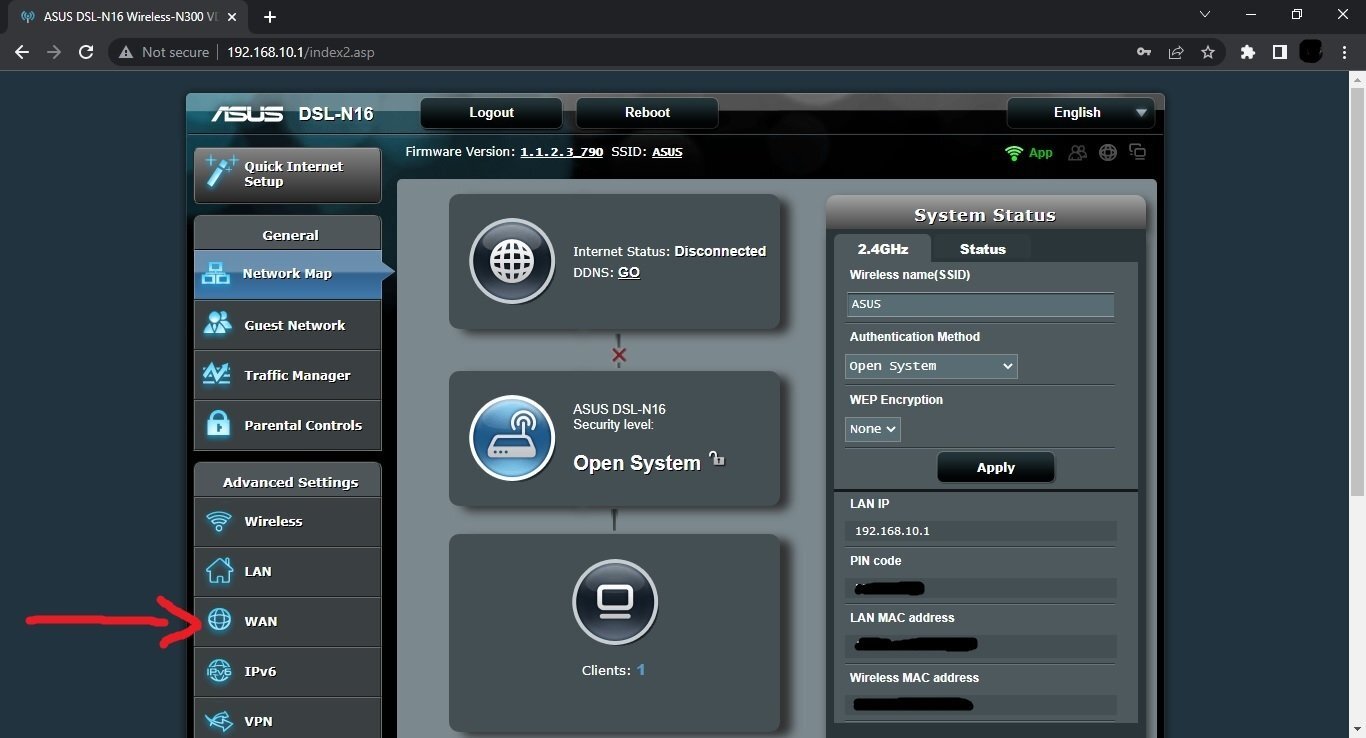Click the open padlock security icon
Image resolution: width=1366 pixels, height=738 pixels.
coord(716,459)
